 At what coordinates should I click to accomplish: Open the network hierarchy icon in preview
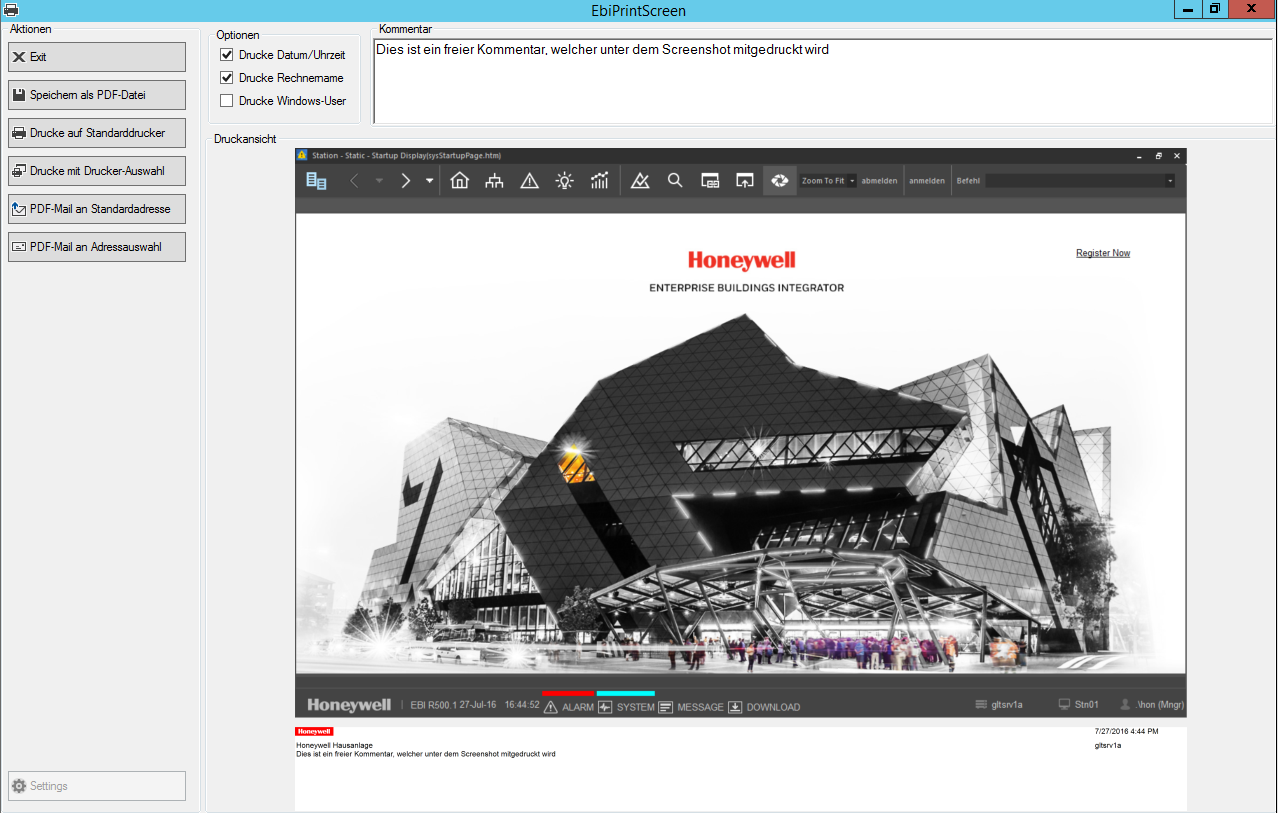[494, 181]
